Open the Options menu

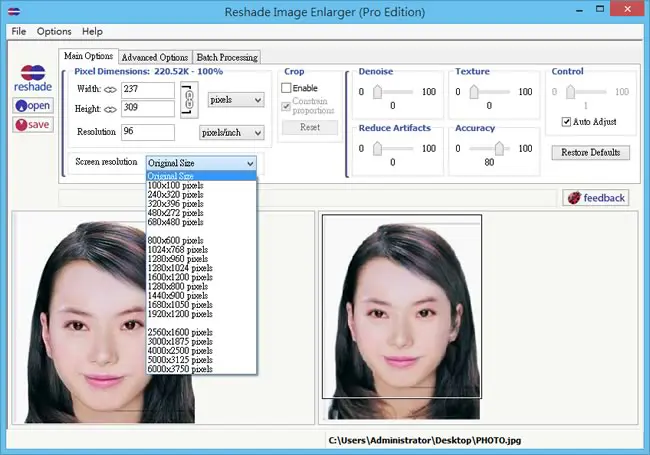(x=54, y=31)
